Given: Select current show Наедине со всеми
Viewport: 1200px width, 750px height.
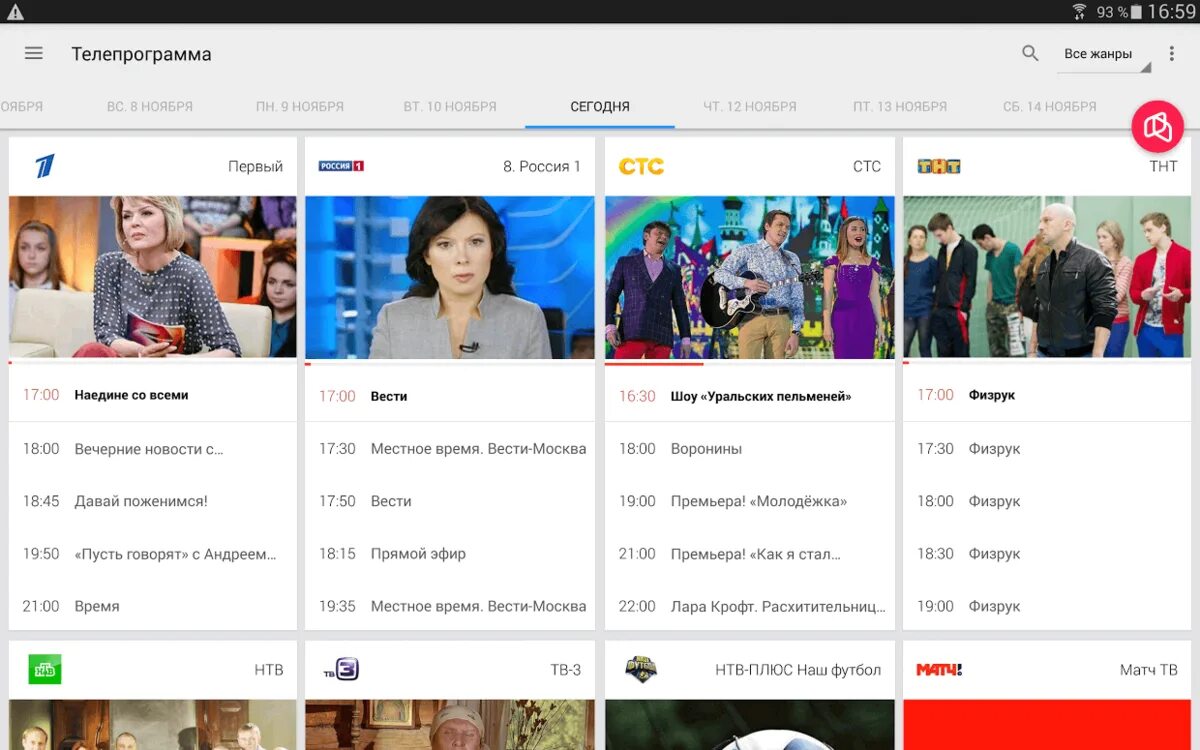Looking at the screenshot, I should (153, 395).
